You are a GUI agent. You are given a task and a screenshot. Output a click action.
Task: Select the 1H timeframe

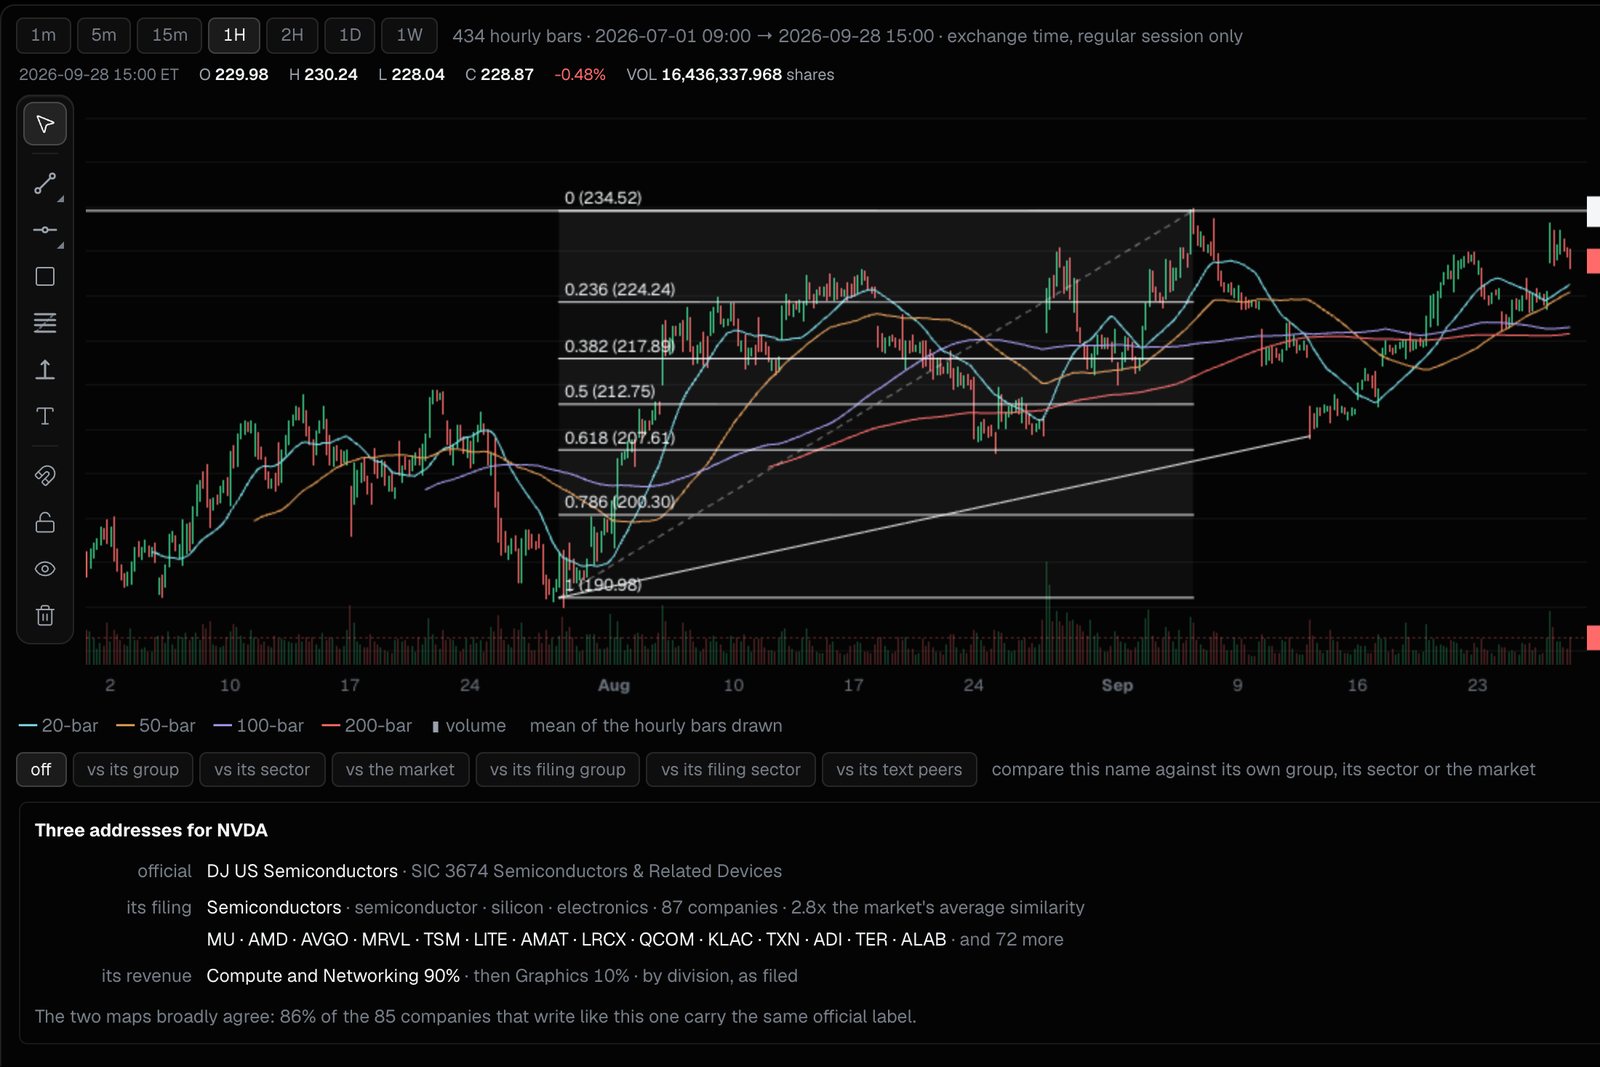point(234,35)
